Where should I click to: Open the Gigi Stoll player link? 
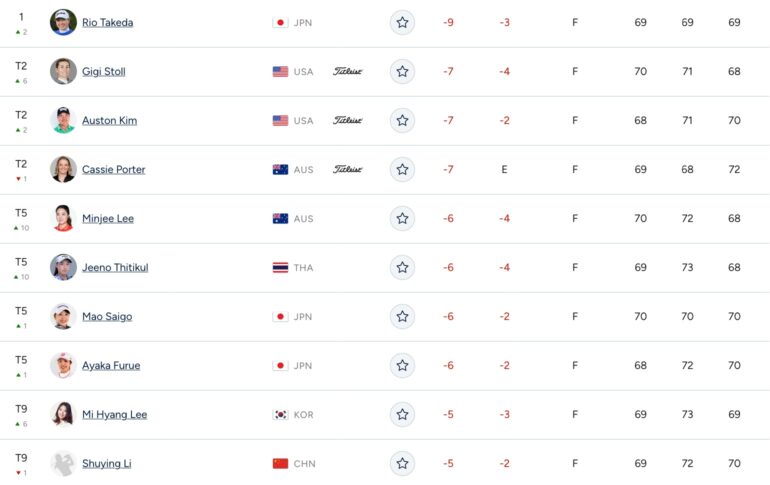pos(104,72)
